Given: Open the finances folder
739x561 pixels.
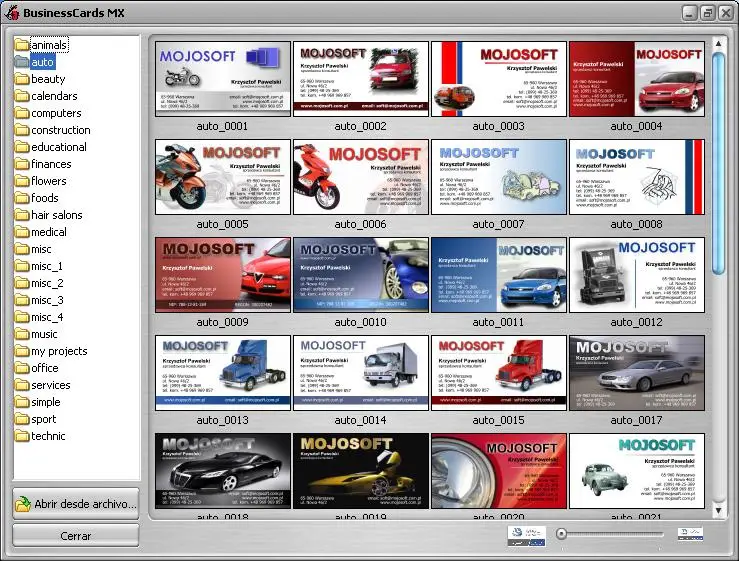Looking at the screenshot, I should (x=43, y=164).
